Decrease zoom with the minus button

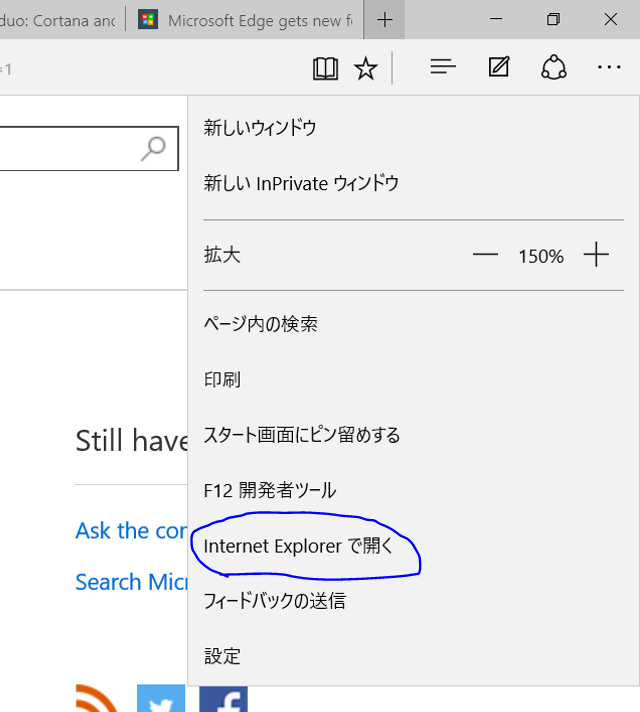tap(485, 255)
